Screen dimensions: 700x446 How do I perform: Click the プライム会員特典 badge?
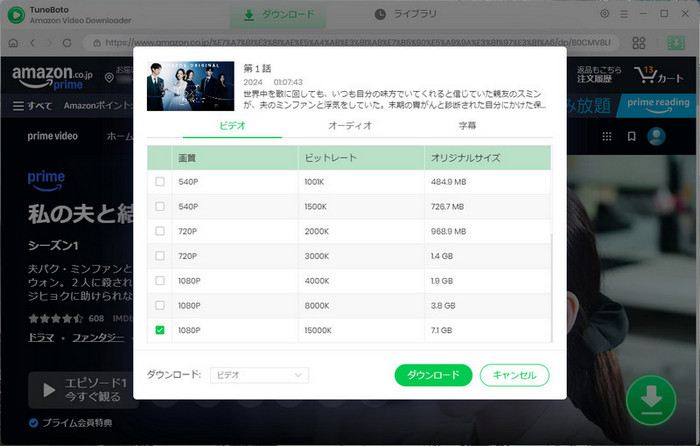click(71, 422)
